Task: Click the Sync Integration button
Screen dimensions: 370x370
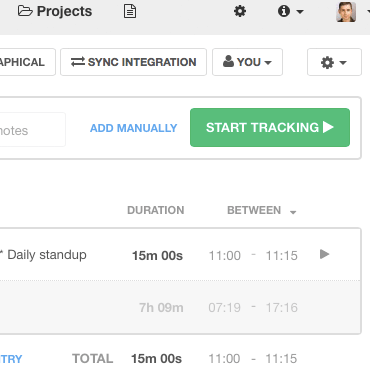Action: 133,62
